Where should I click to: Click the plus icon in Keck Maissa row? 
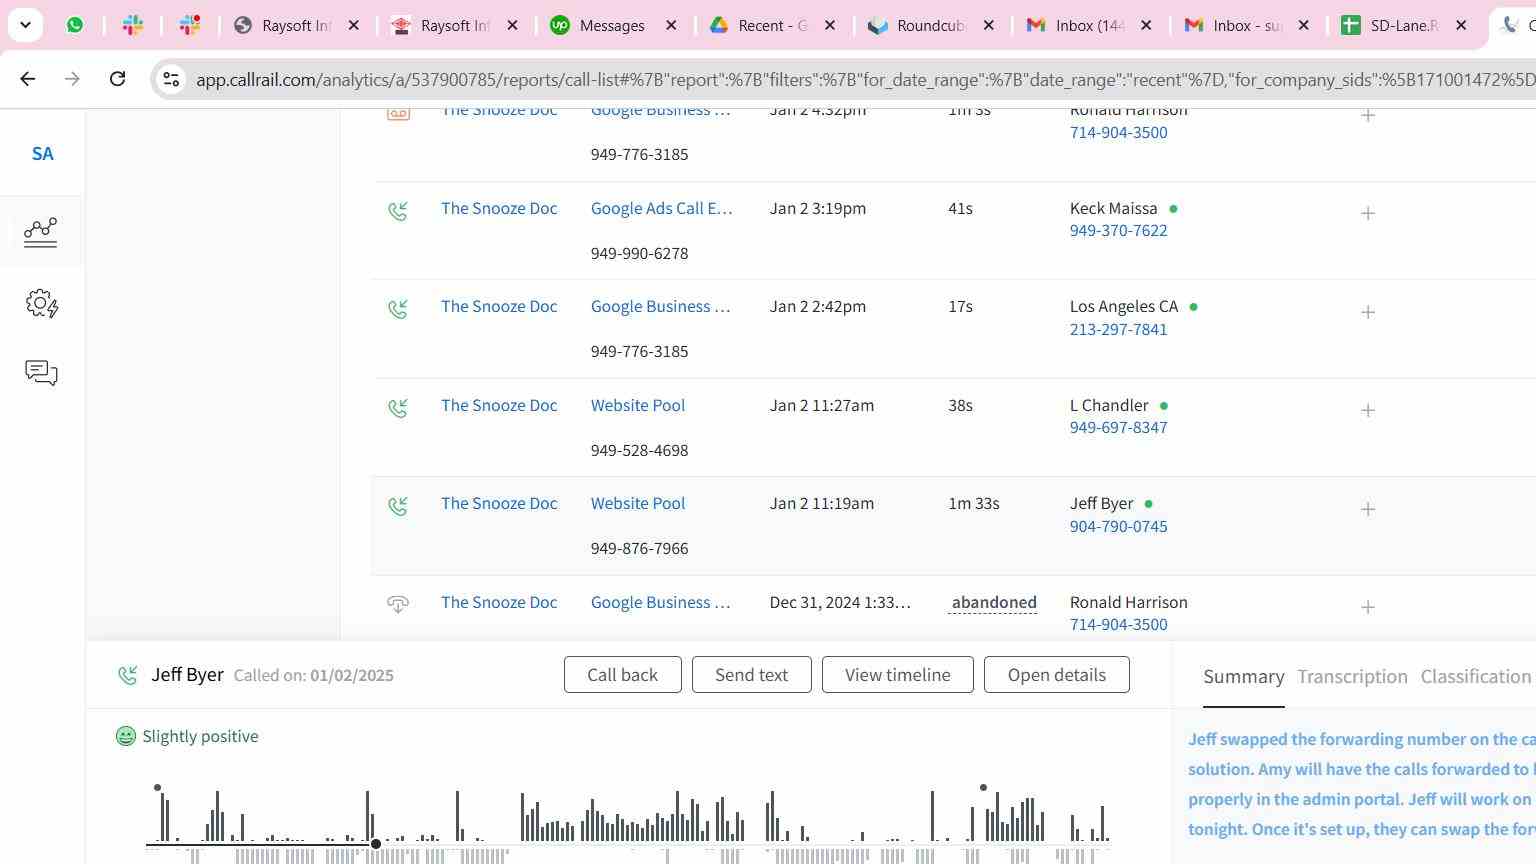click(1368, 213)
